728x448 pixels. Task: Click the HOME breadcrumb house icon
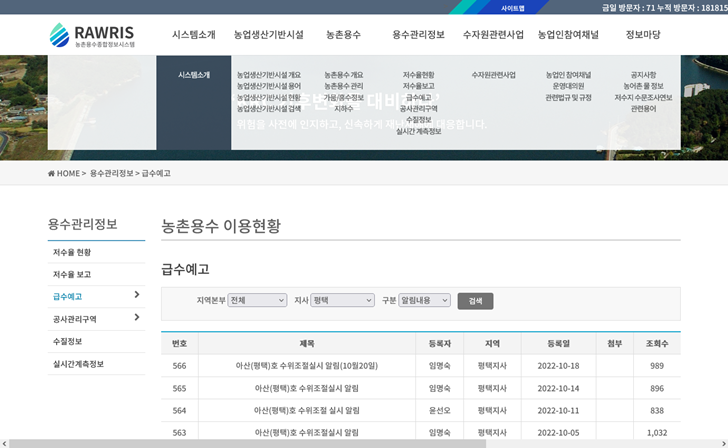tap(51, 173)
